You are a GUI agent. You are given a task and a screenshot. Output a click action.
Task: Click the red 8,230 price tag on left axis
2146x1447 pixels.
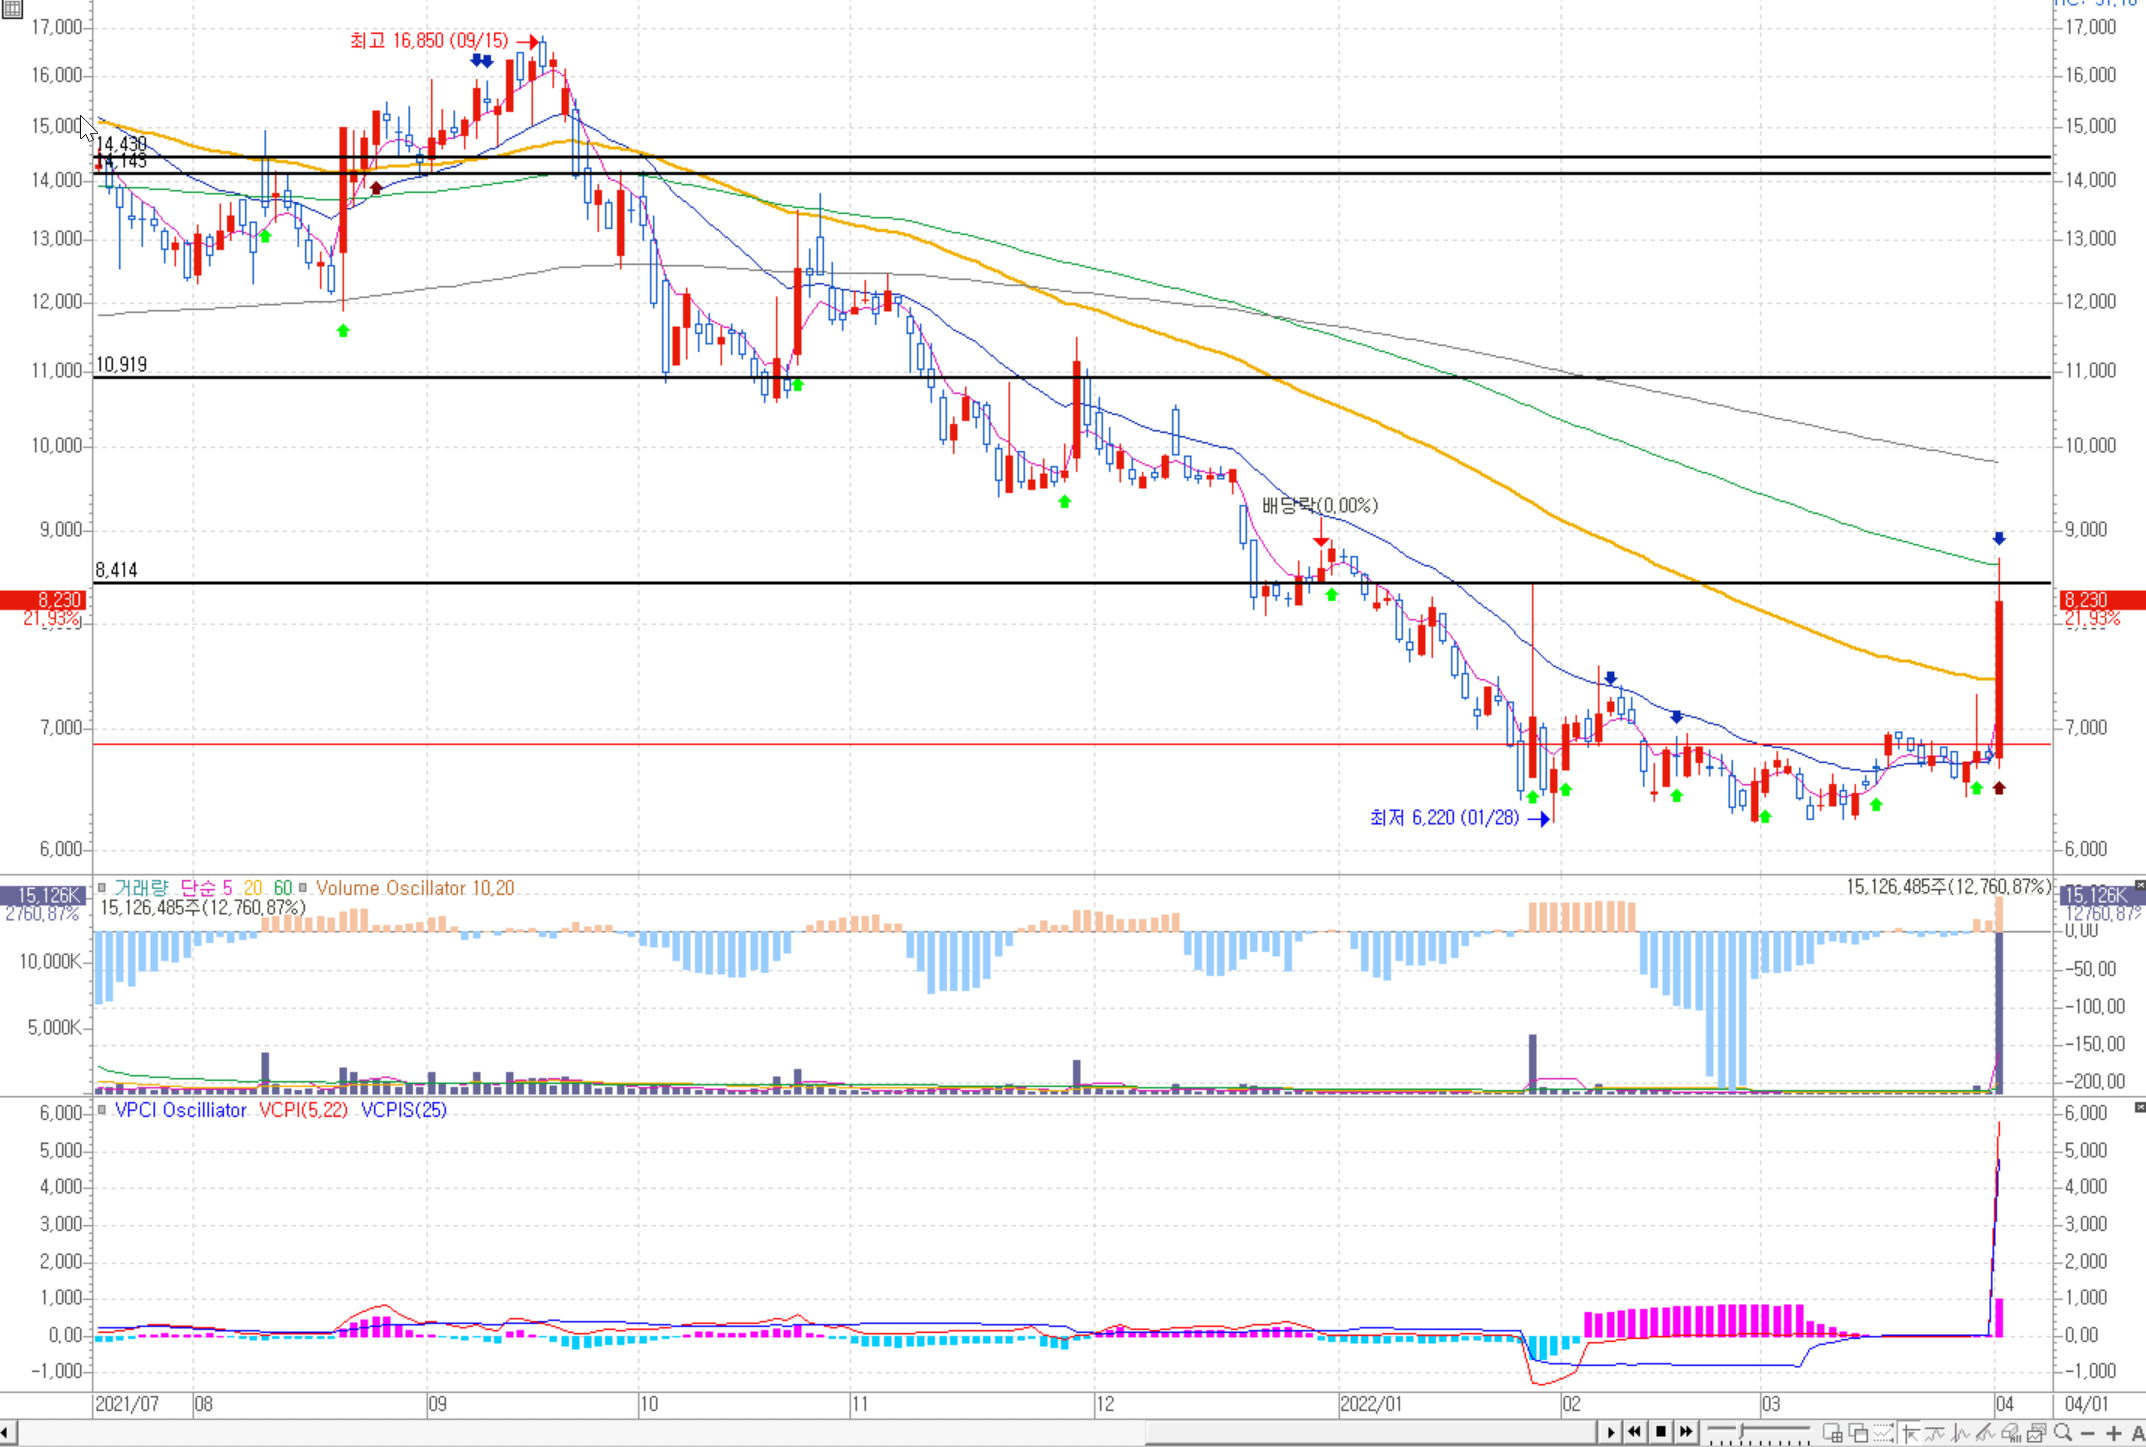44,600
